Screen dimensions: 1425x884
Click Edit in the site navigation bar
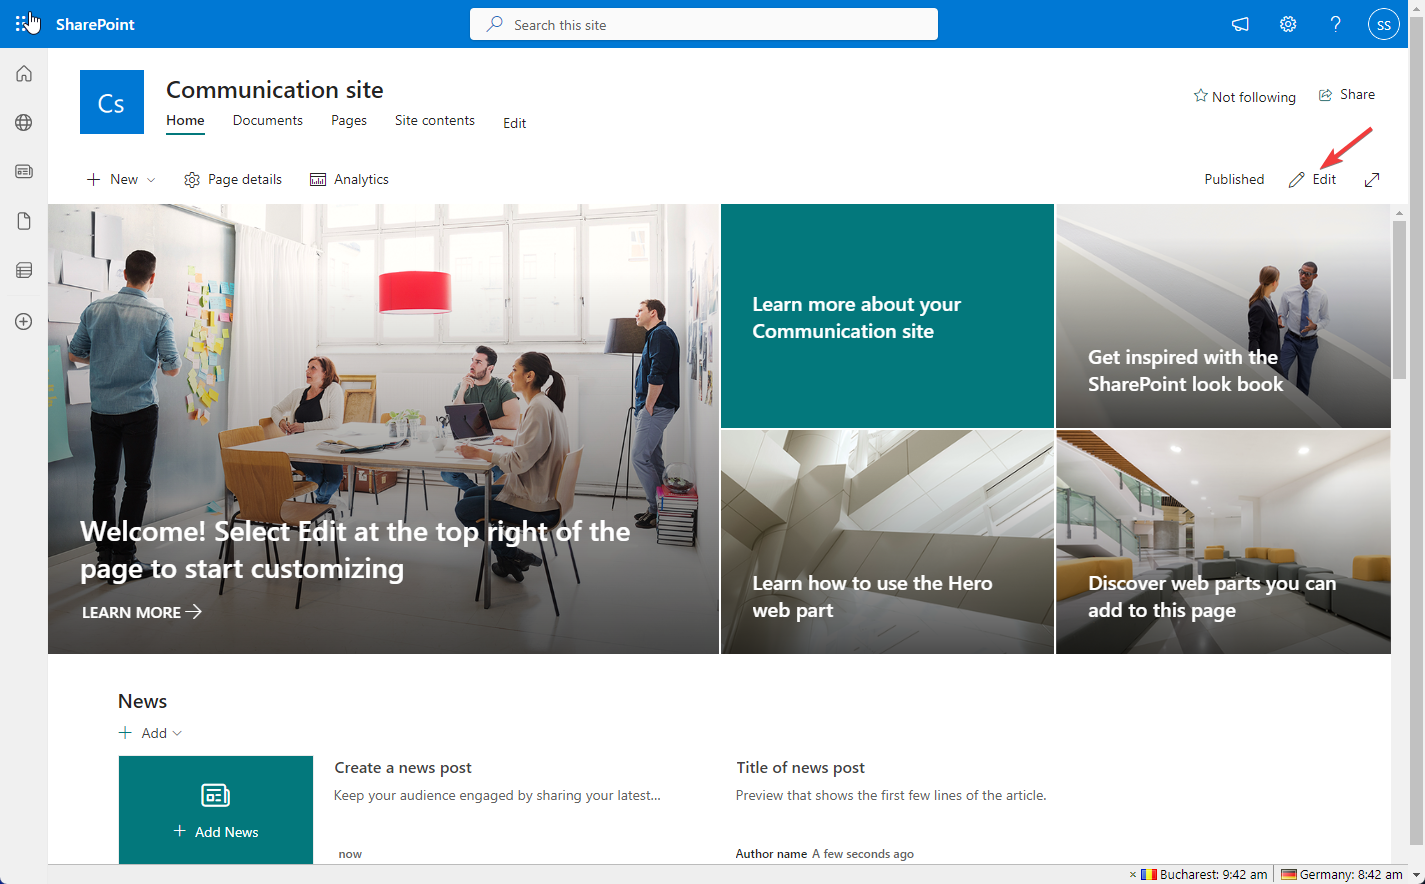pos(515,123)
